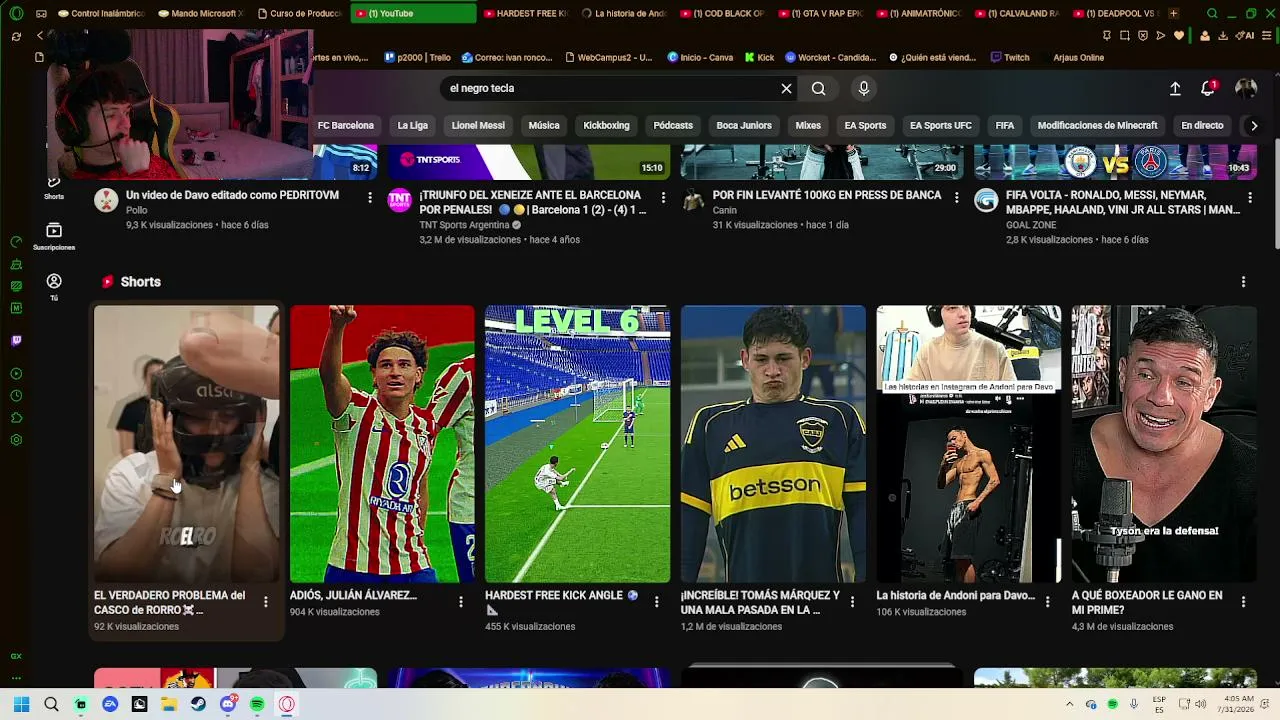Open Steam from the Windows taskbar
The height and width of the screenshot is (720, 1280).
[198, 704]
